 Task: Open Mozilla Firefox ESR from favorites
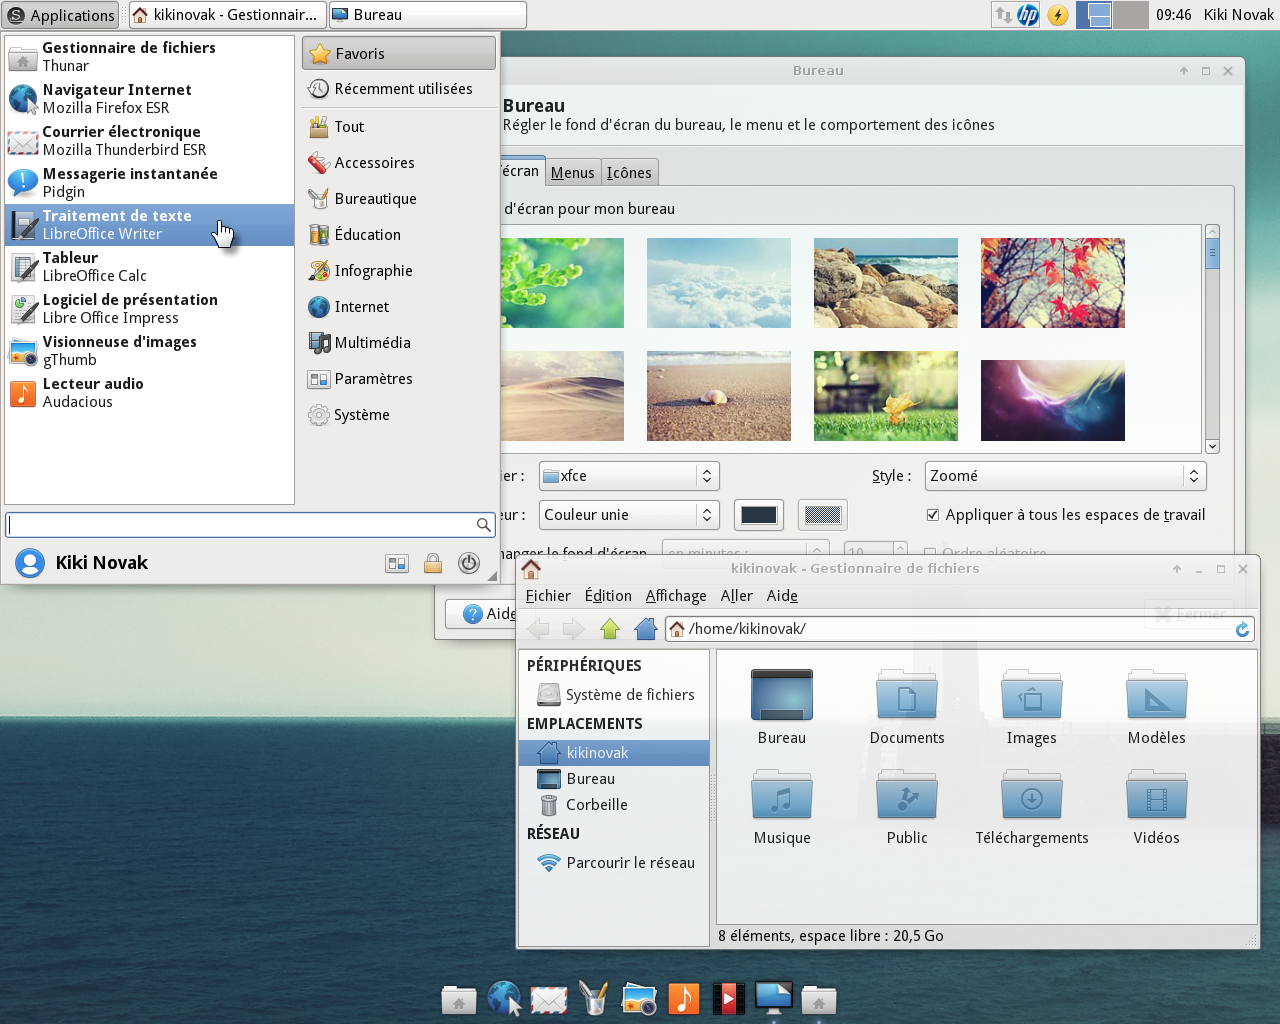point(150,99)
